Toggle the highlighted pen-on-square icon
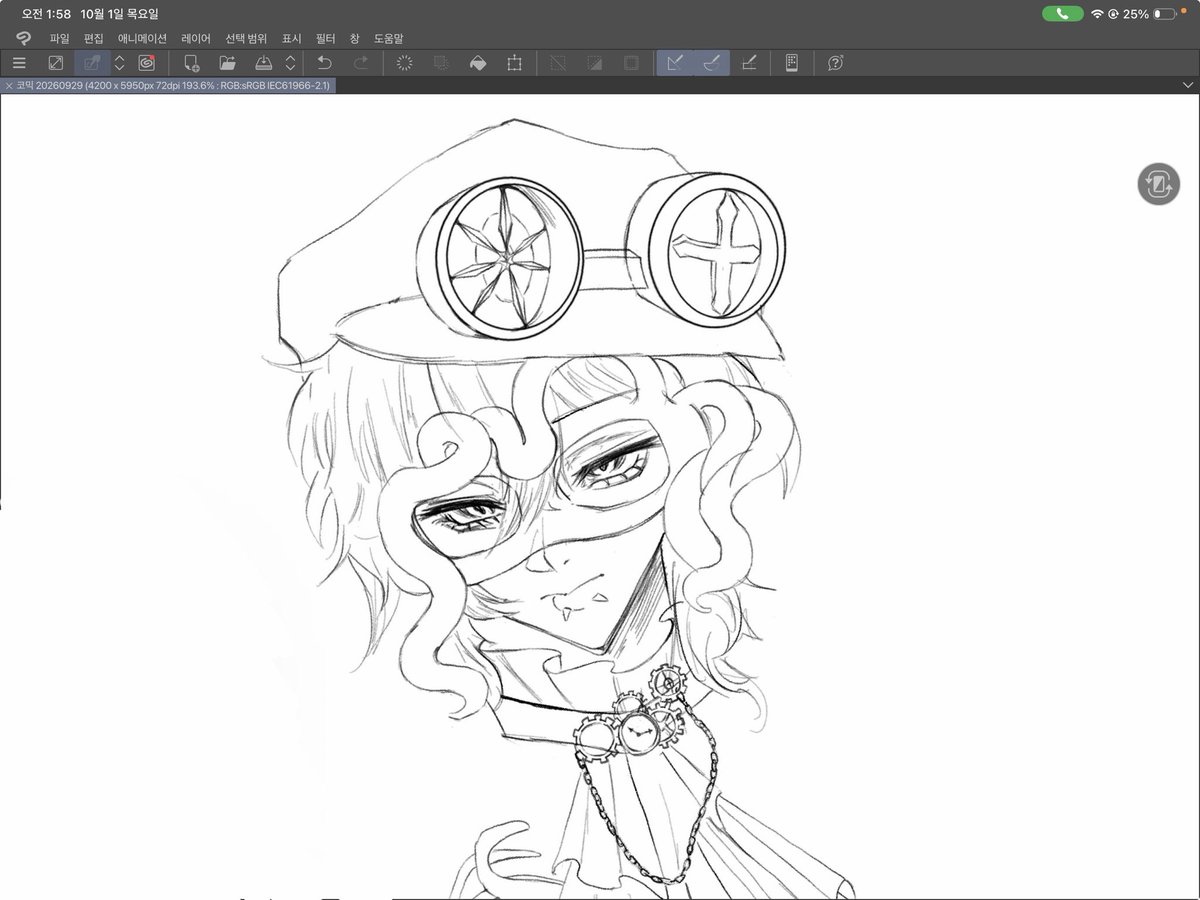This screenshot has width=1200, height=900. point(92,63)
